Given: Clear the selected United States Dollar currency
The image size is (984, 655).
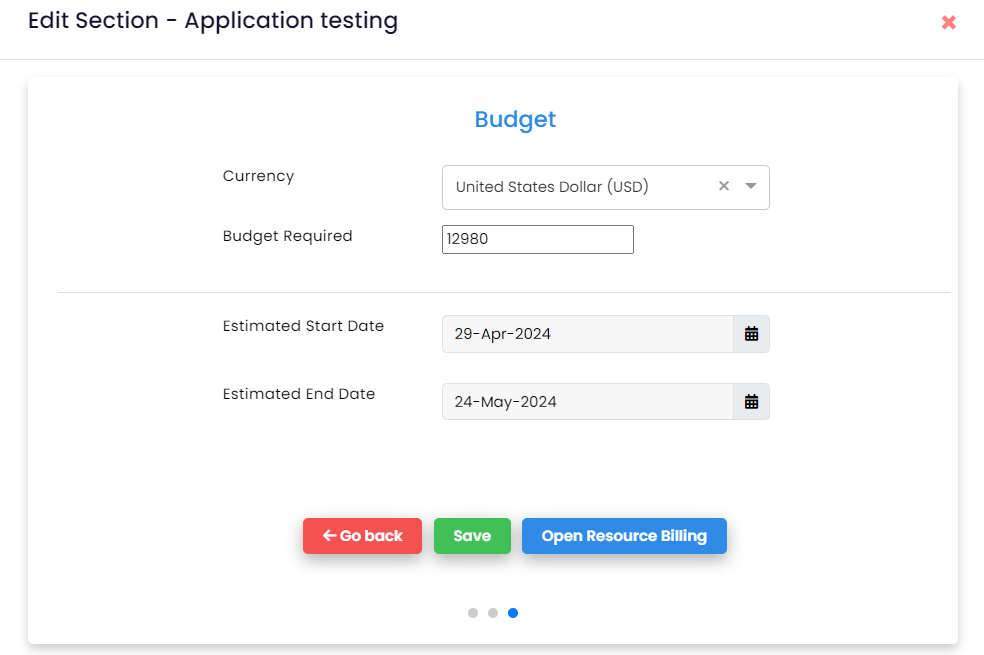Looking at the screenshot, I should 724,186.
